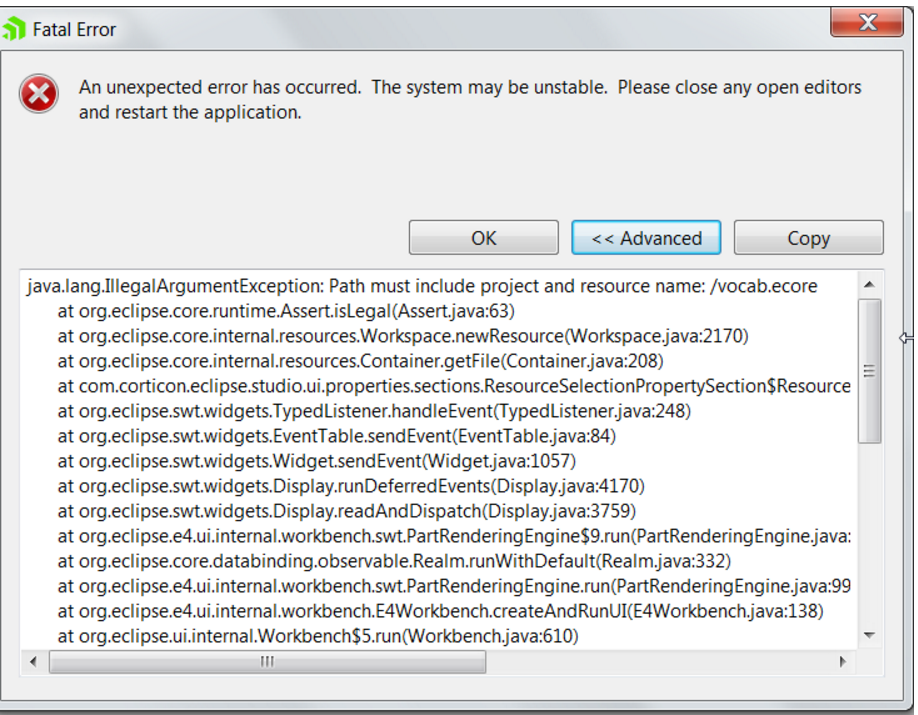Select the EventTable.sendEvent stack trace line

337,436
